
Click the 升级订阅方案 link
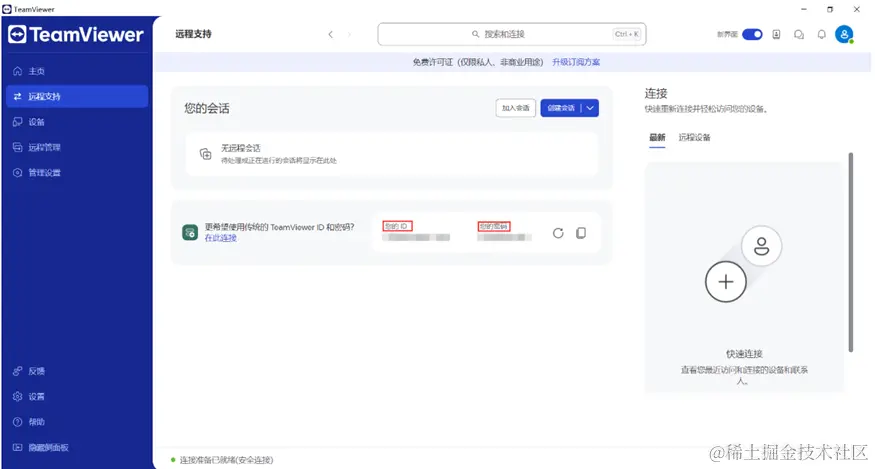point(576,62)
